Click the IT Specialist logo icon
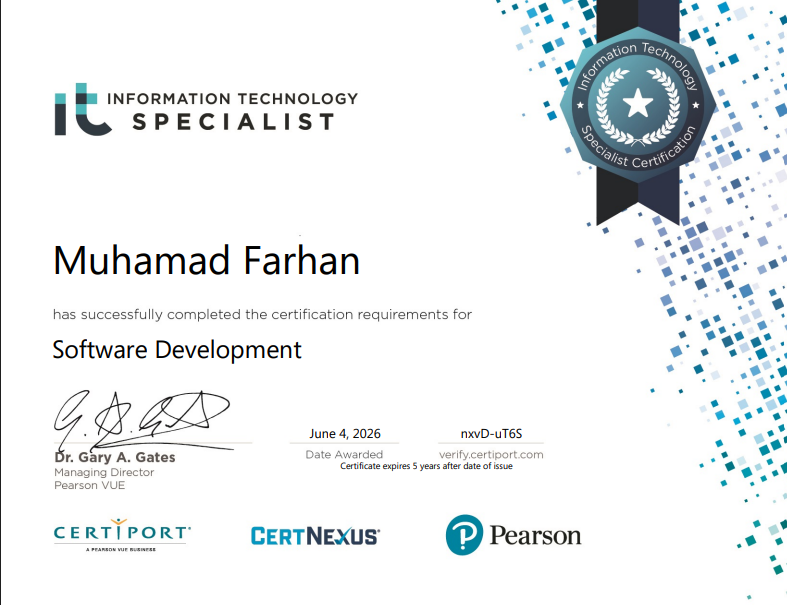Viewport: 787px width, 605px height. [x=83, y=109]
